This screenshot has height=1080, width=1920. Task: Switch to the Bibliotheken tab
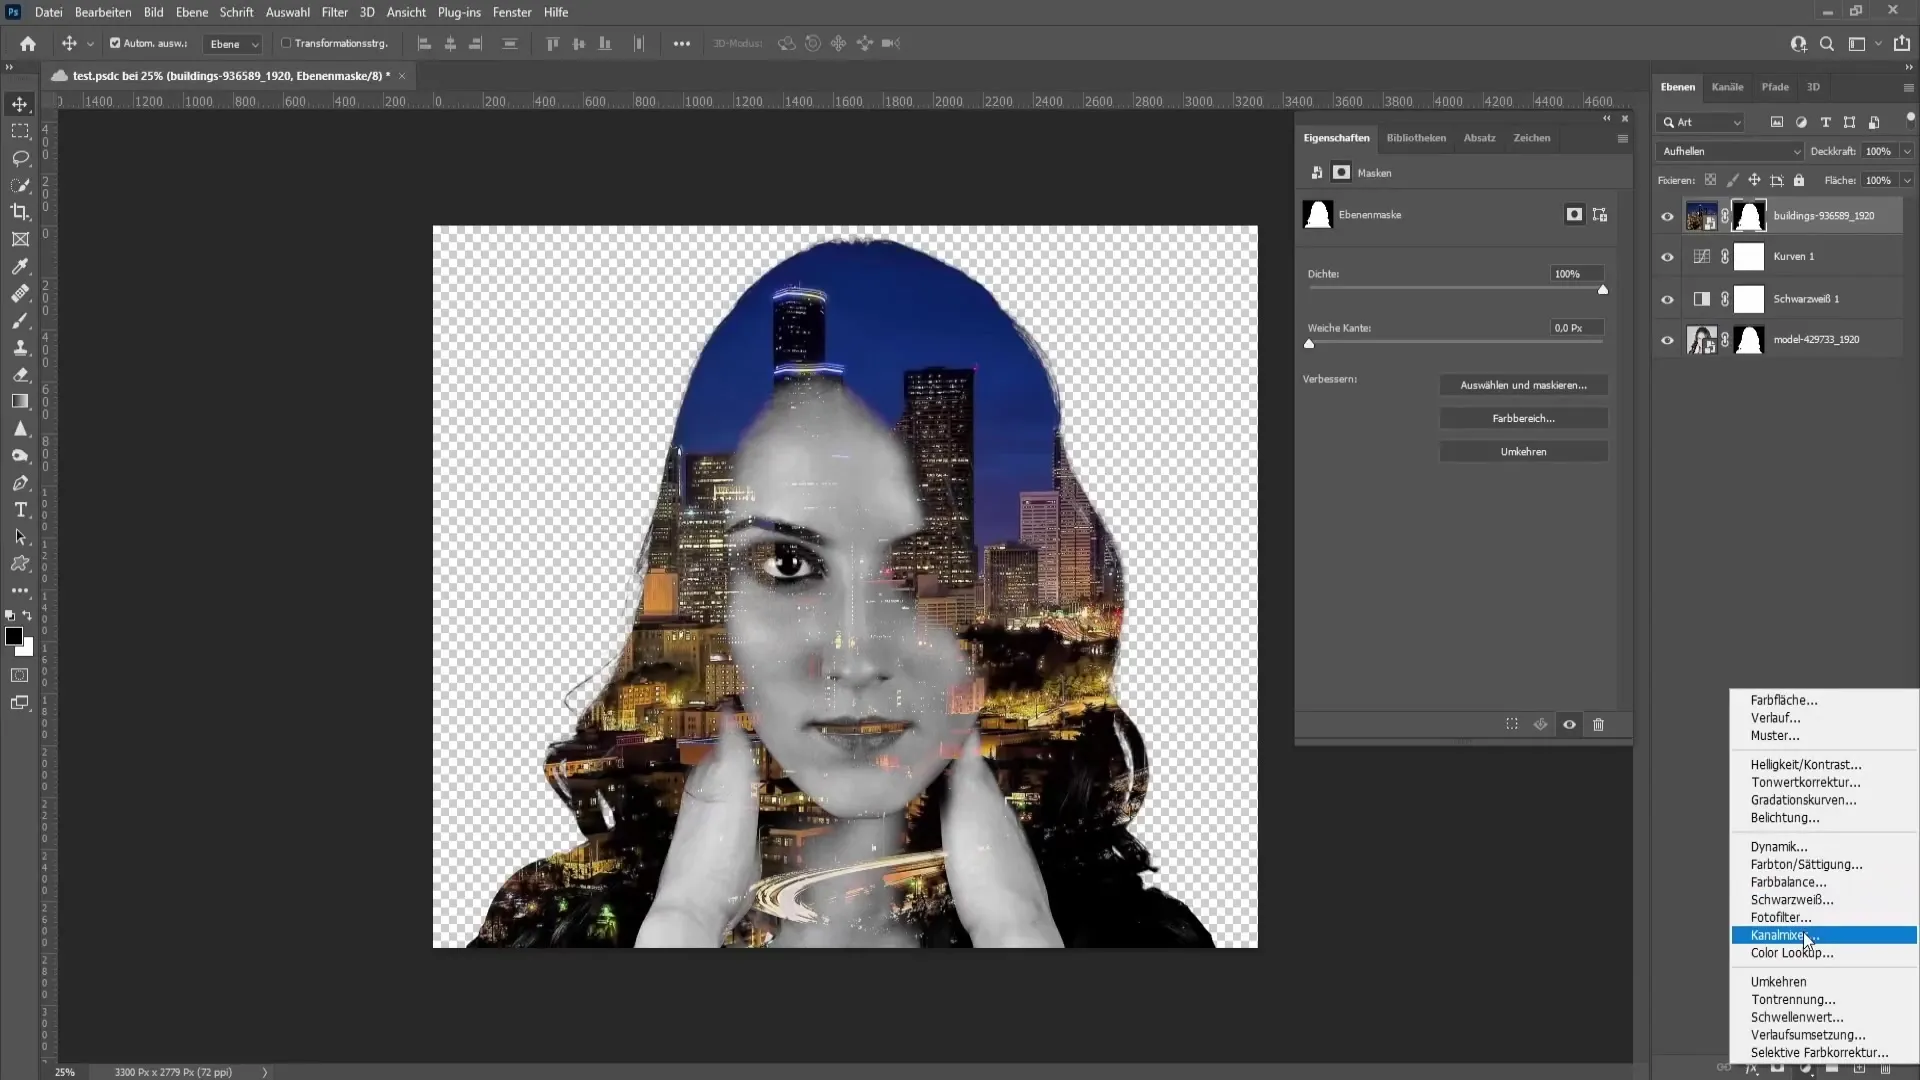click(x=1416, y=138)
